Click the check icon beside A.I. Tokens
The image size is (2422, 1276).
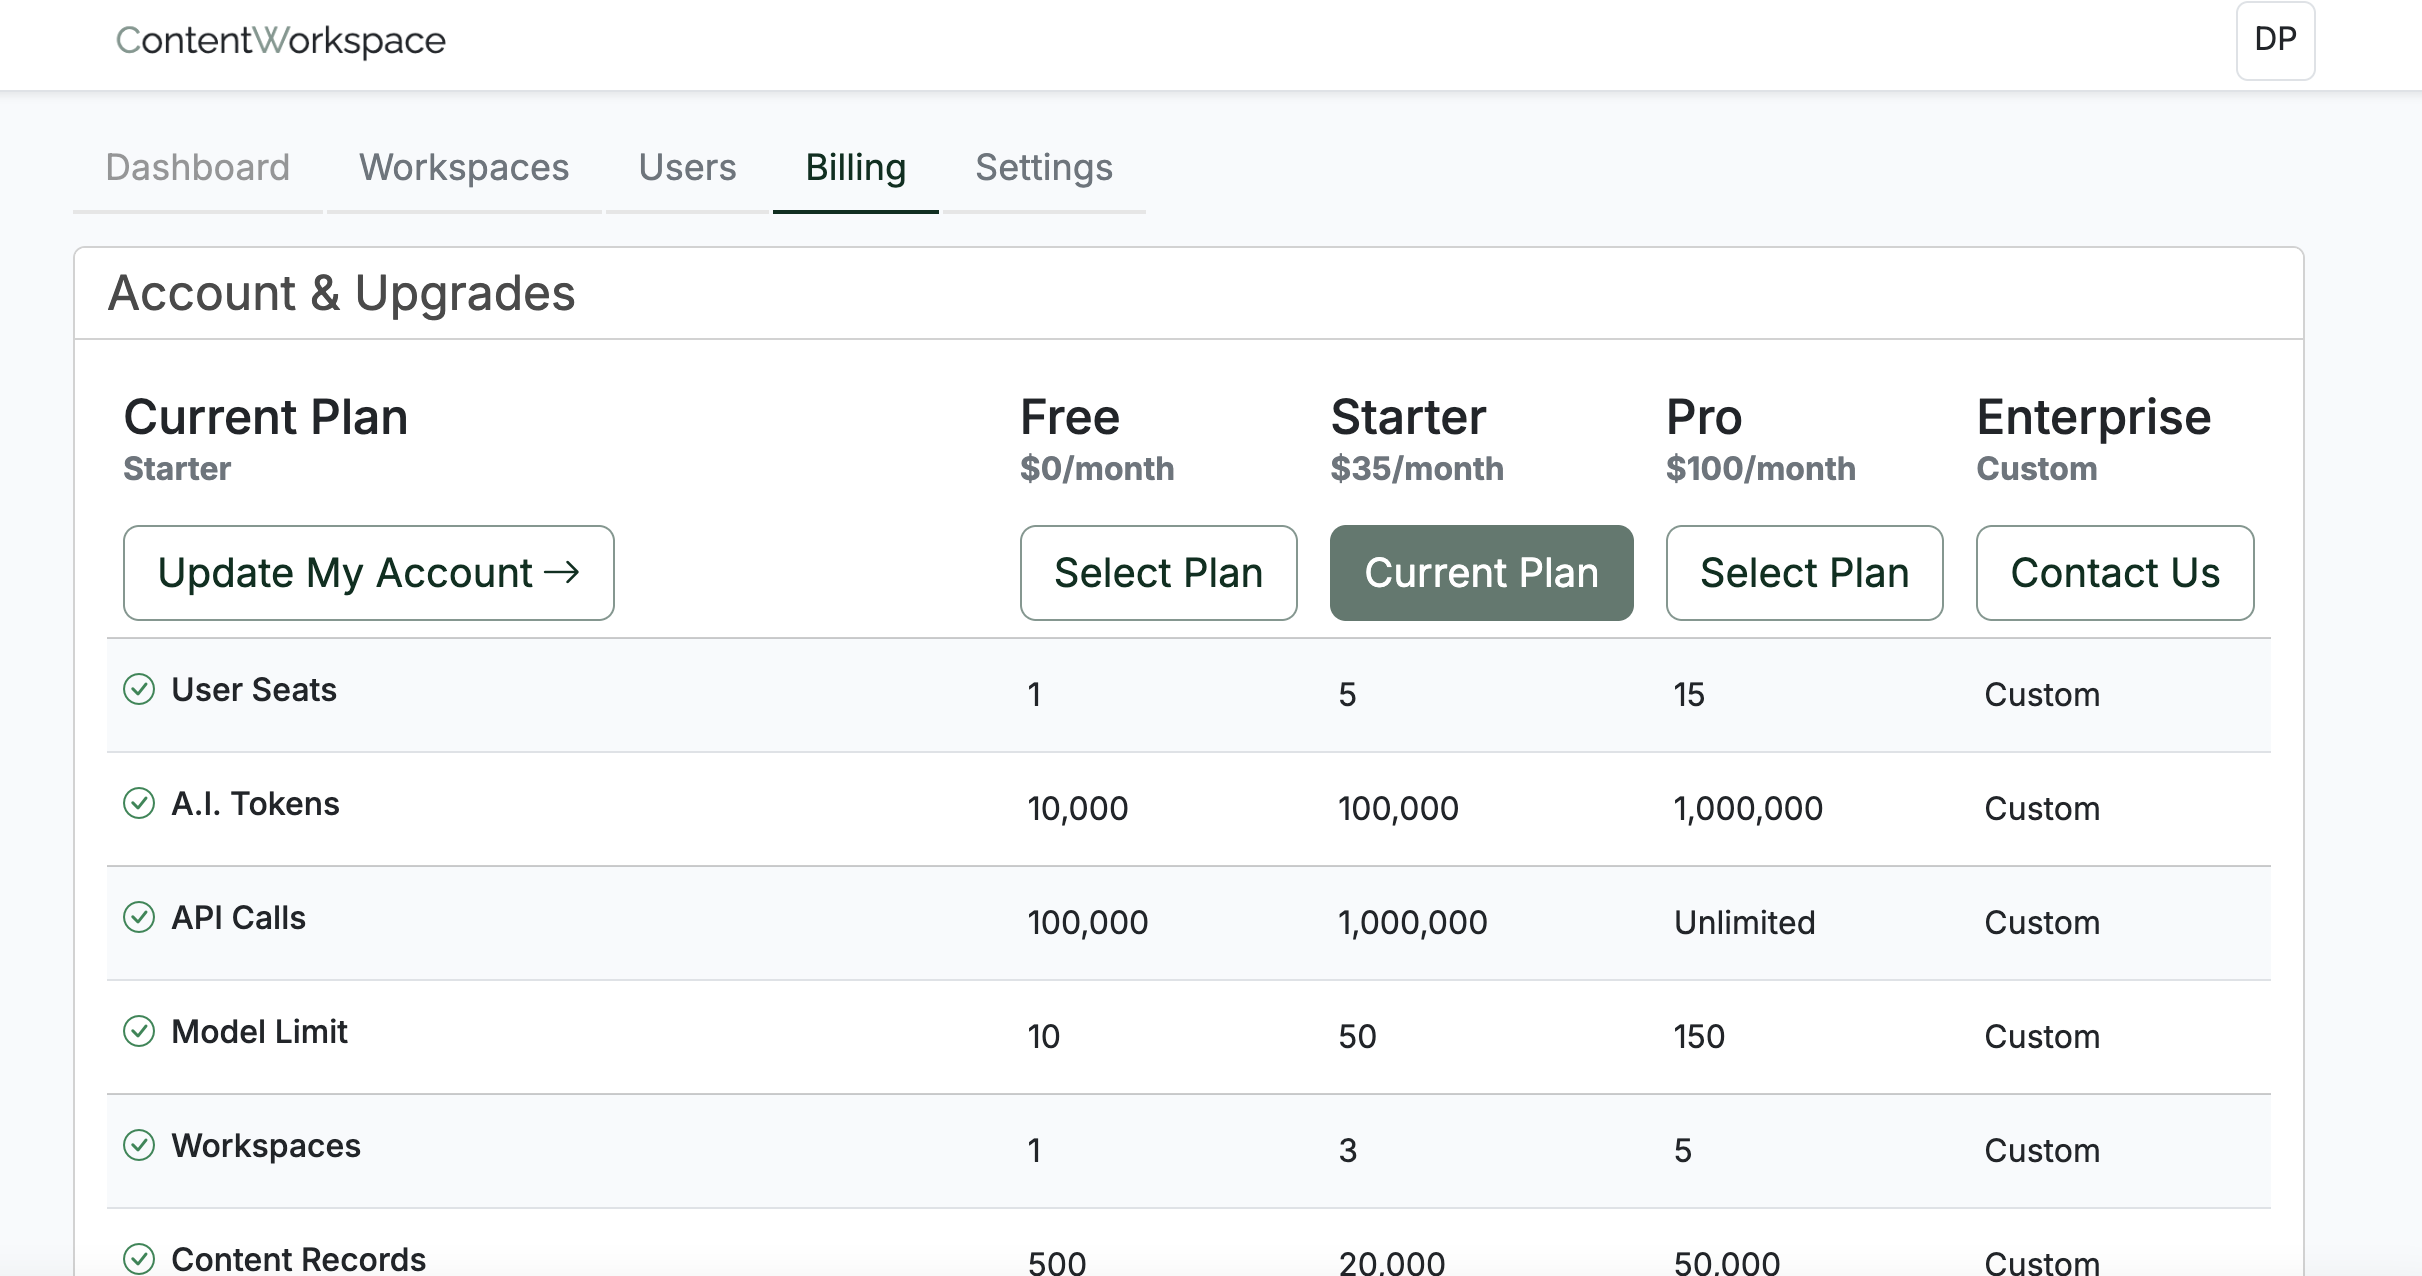[139, 803]
